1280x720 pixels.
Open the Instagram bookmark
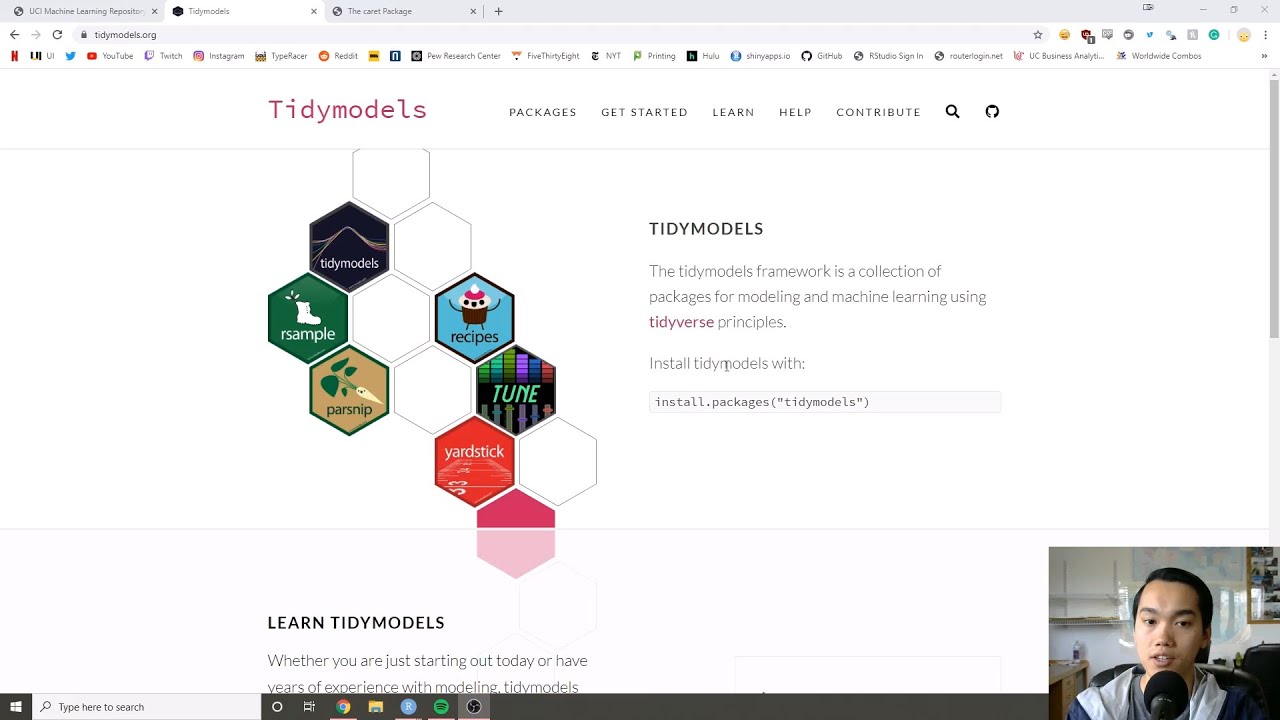point(219,56)
